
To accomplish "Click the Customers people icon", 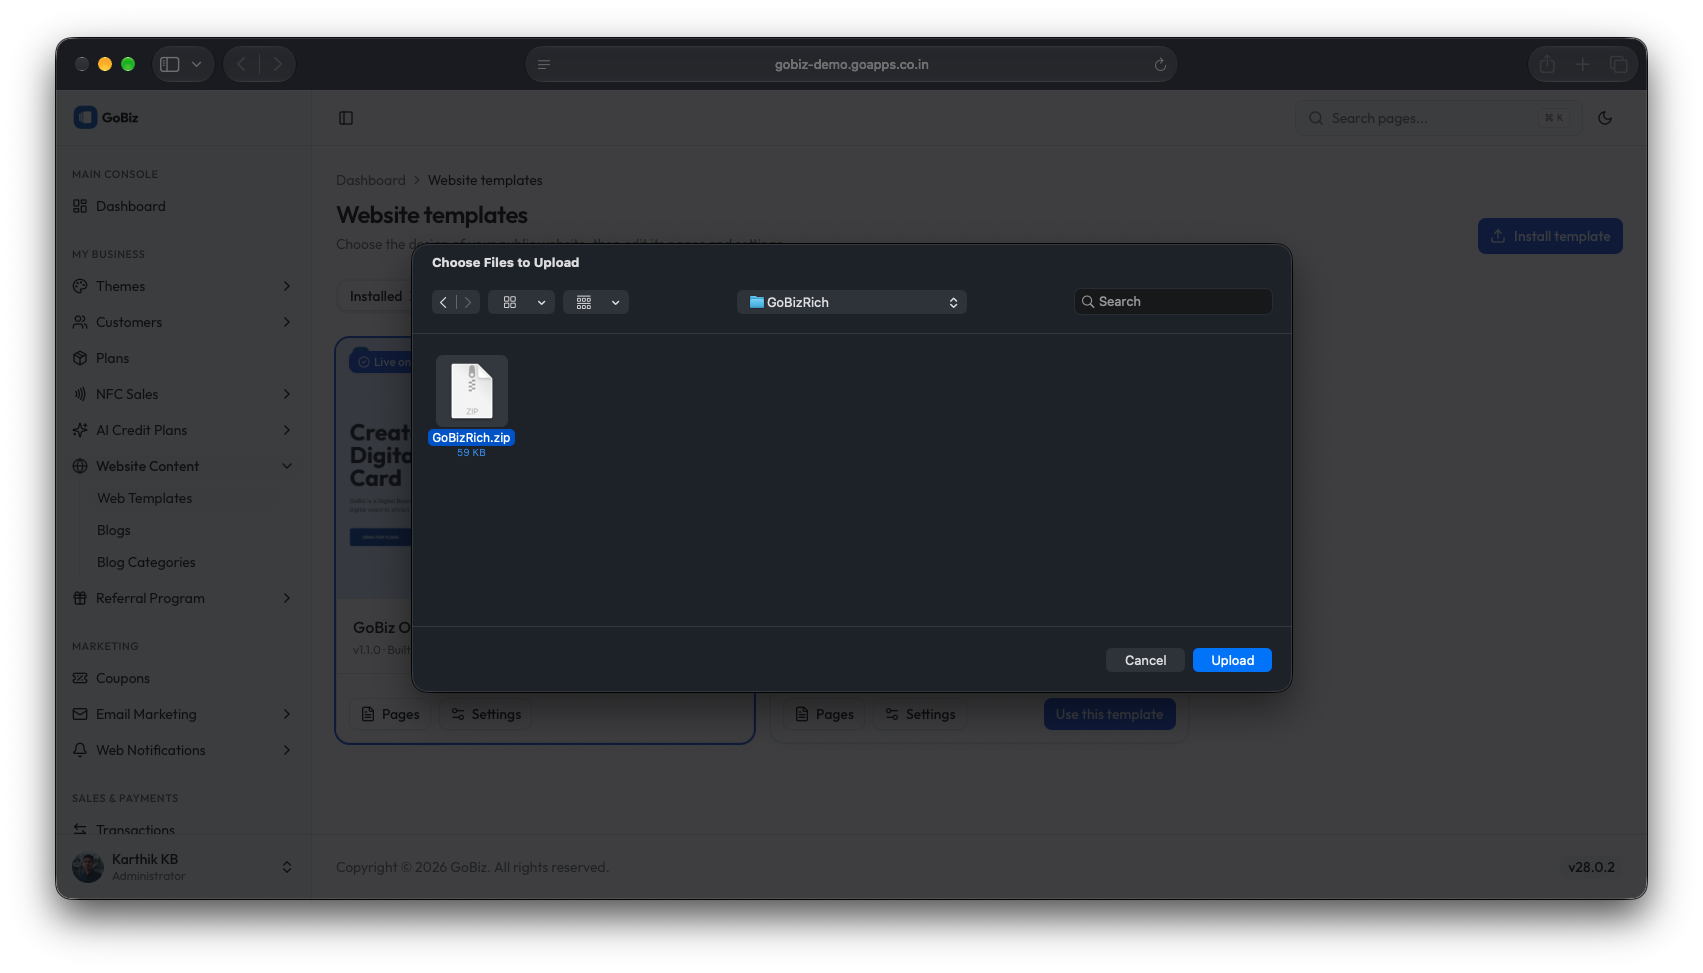I will pyautogui.click(x=80, y=322).
